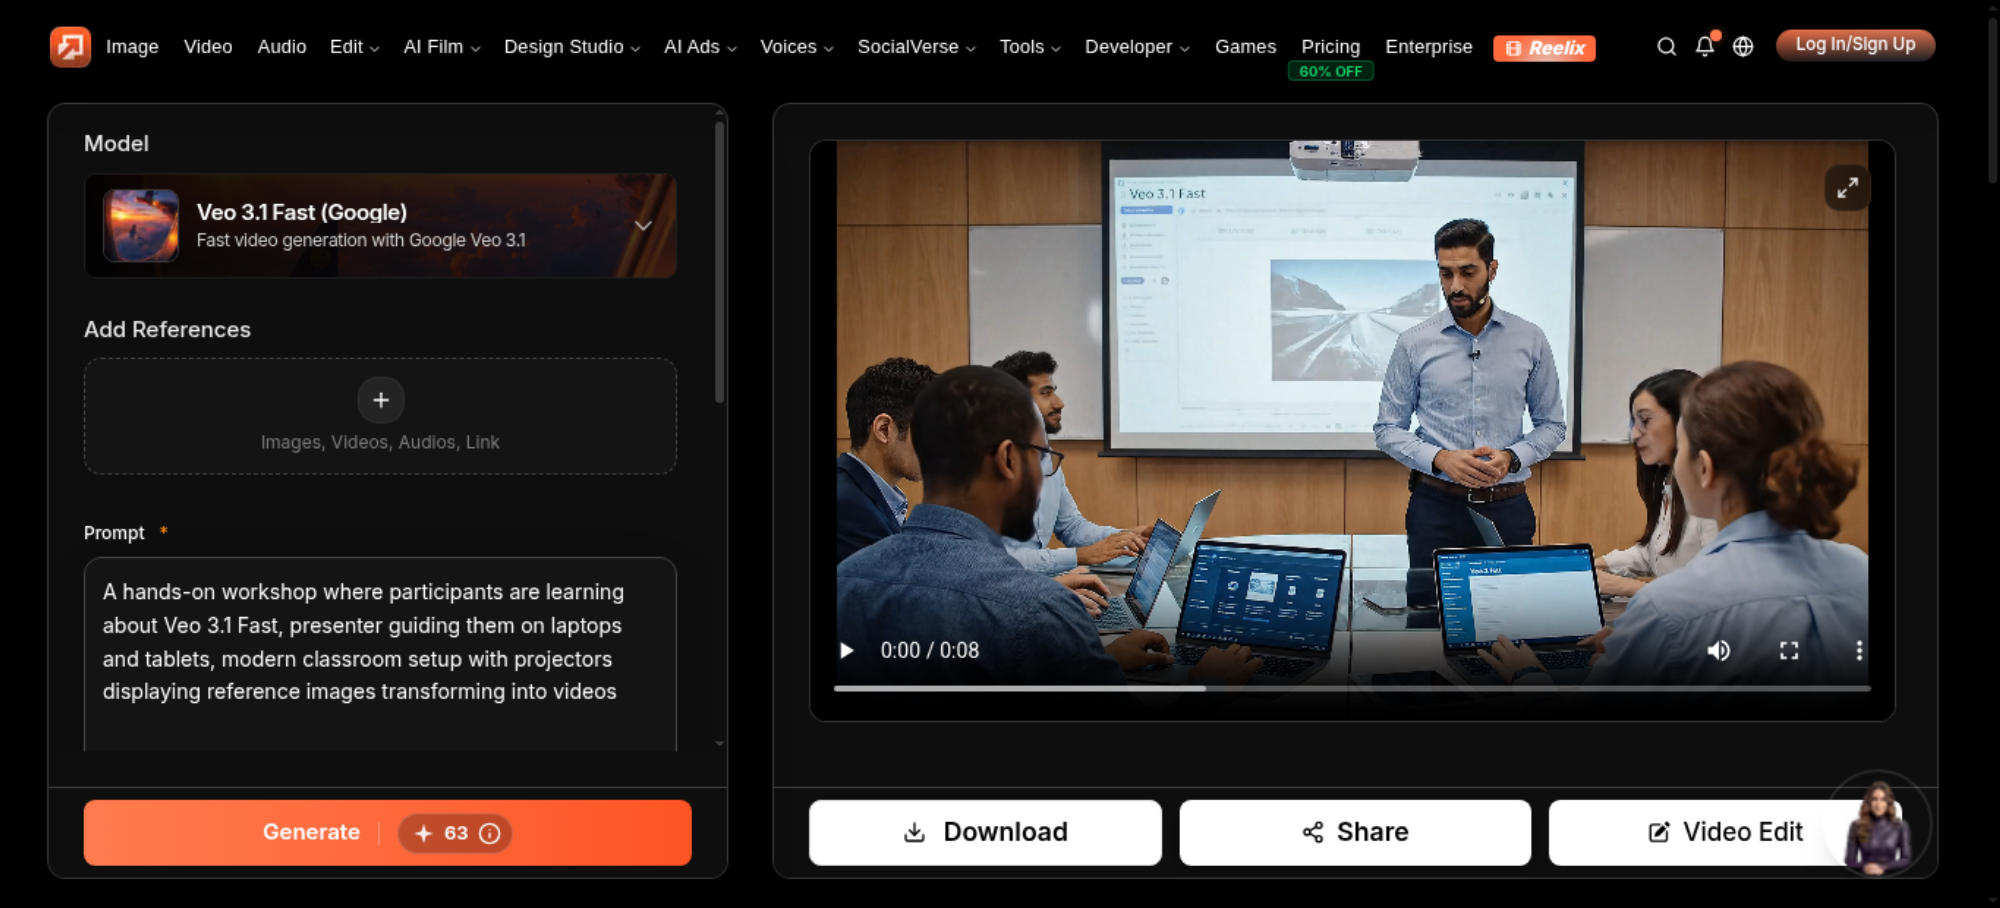Open the language globe icon

1743,47
